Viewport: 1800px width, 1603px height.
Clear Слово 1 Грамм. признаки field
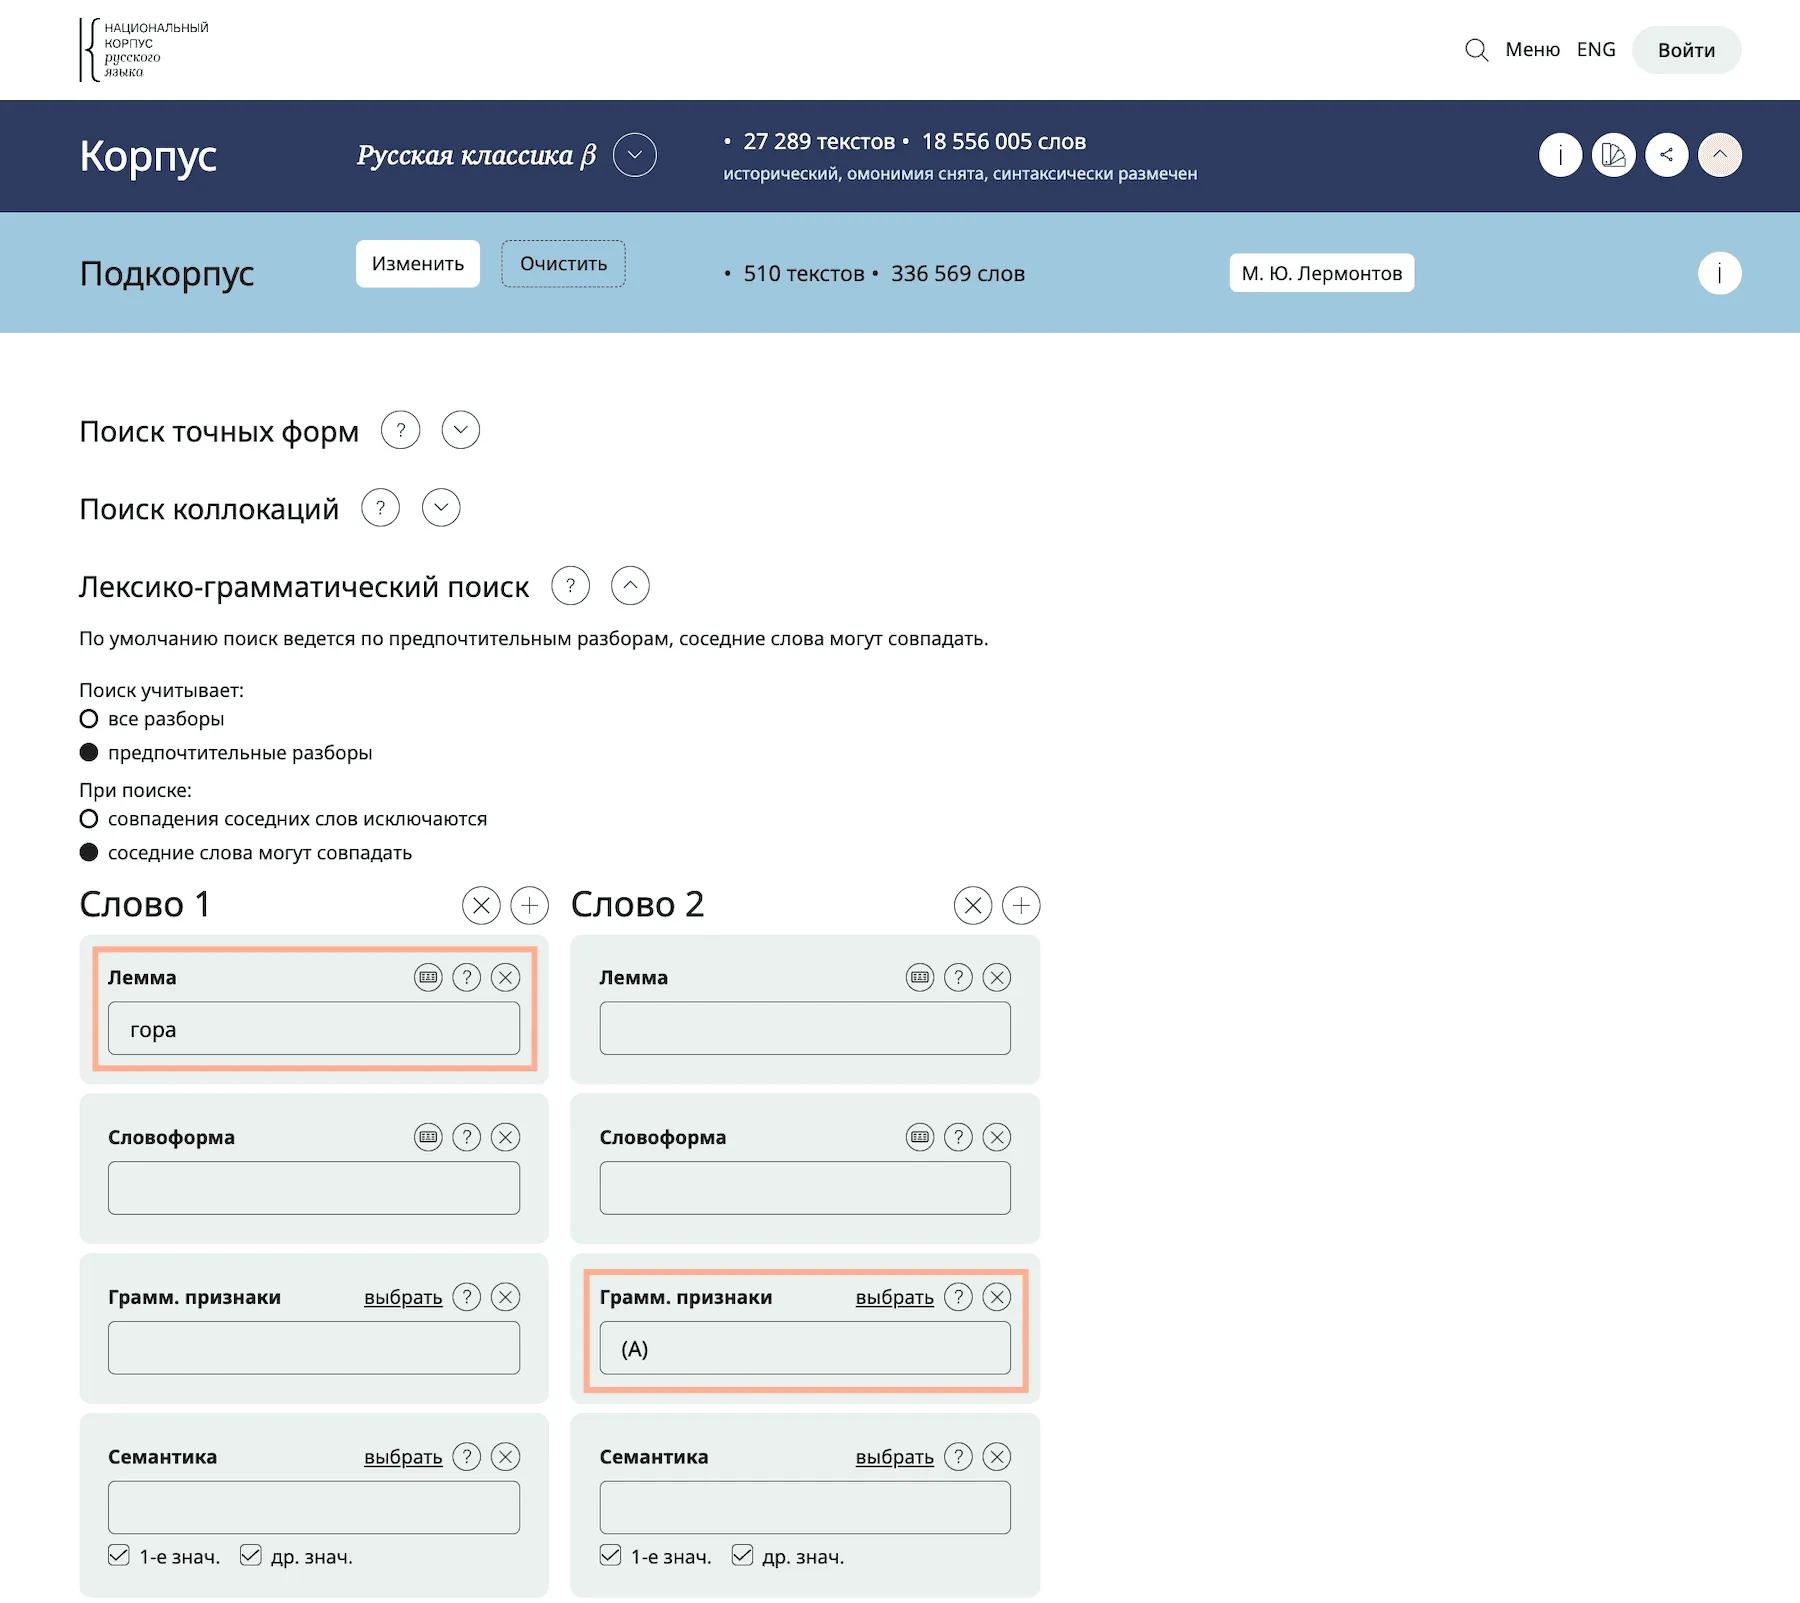click(506, 1297)
